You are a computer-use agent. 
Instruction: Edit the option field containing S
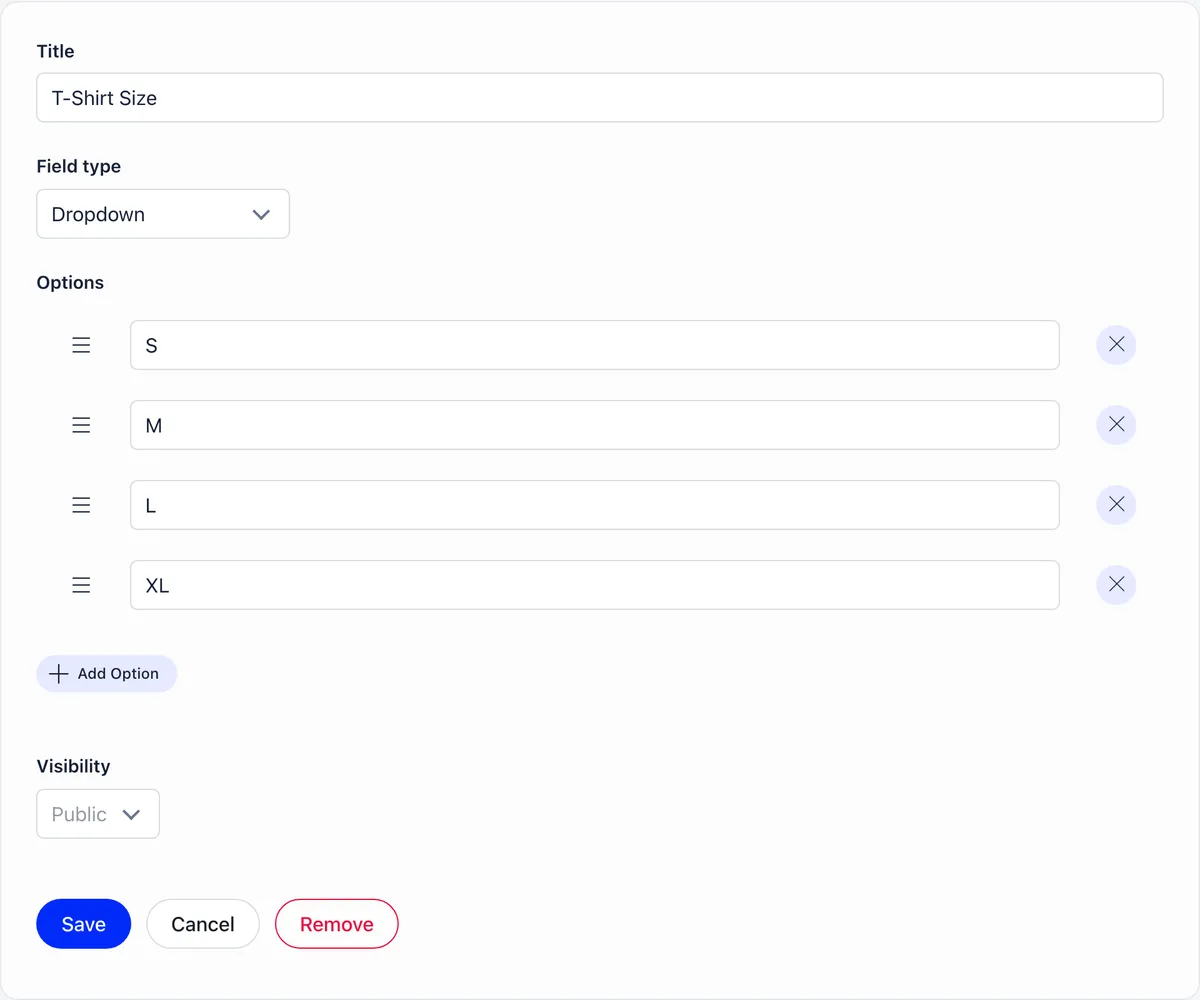(595, 345)
